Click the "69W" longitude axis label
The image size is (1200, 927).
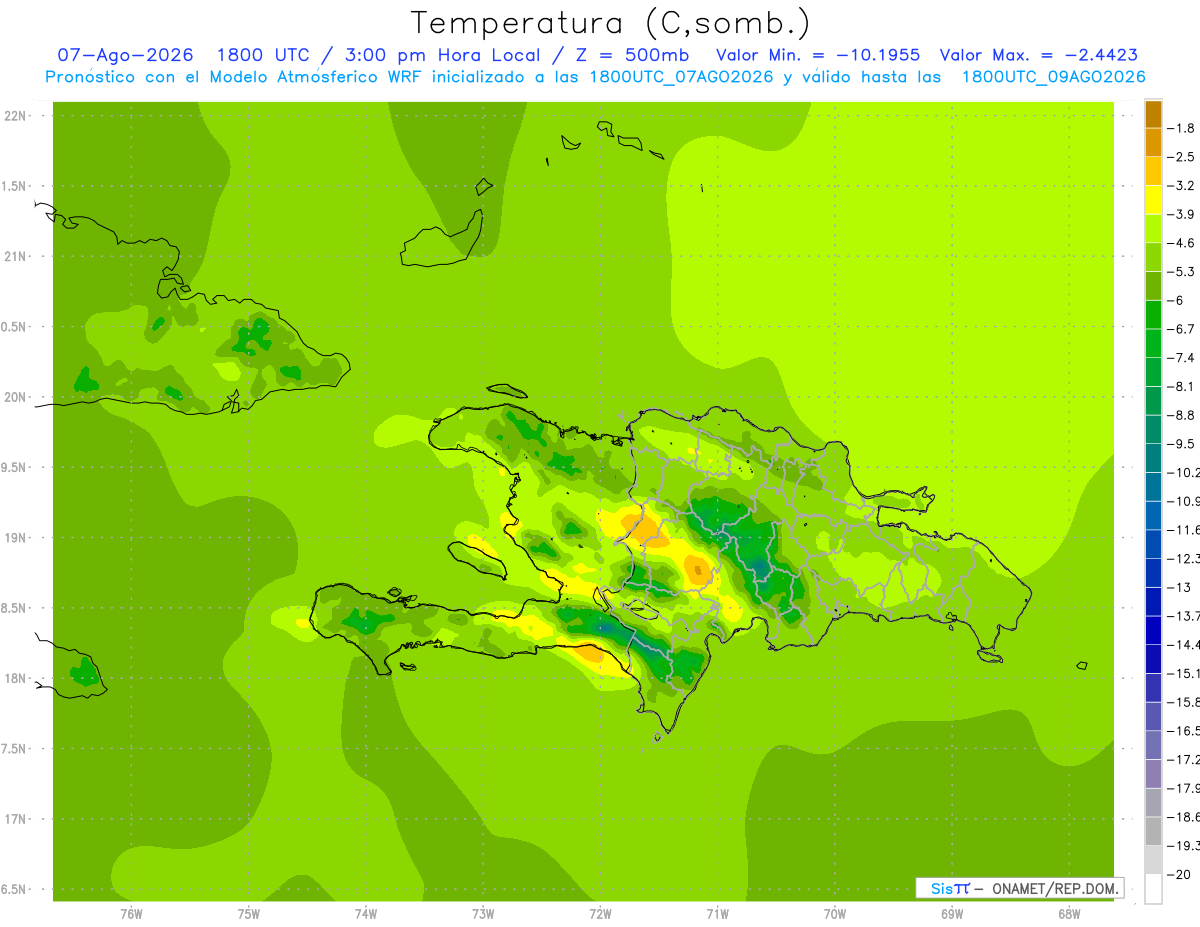[x=952, y=914]
